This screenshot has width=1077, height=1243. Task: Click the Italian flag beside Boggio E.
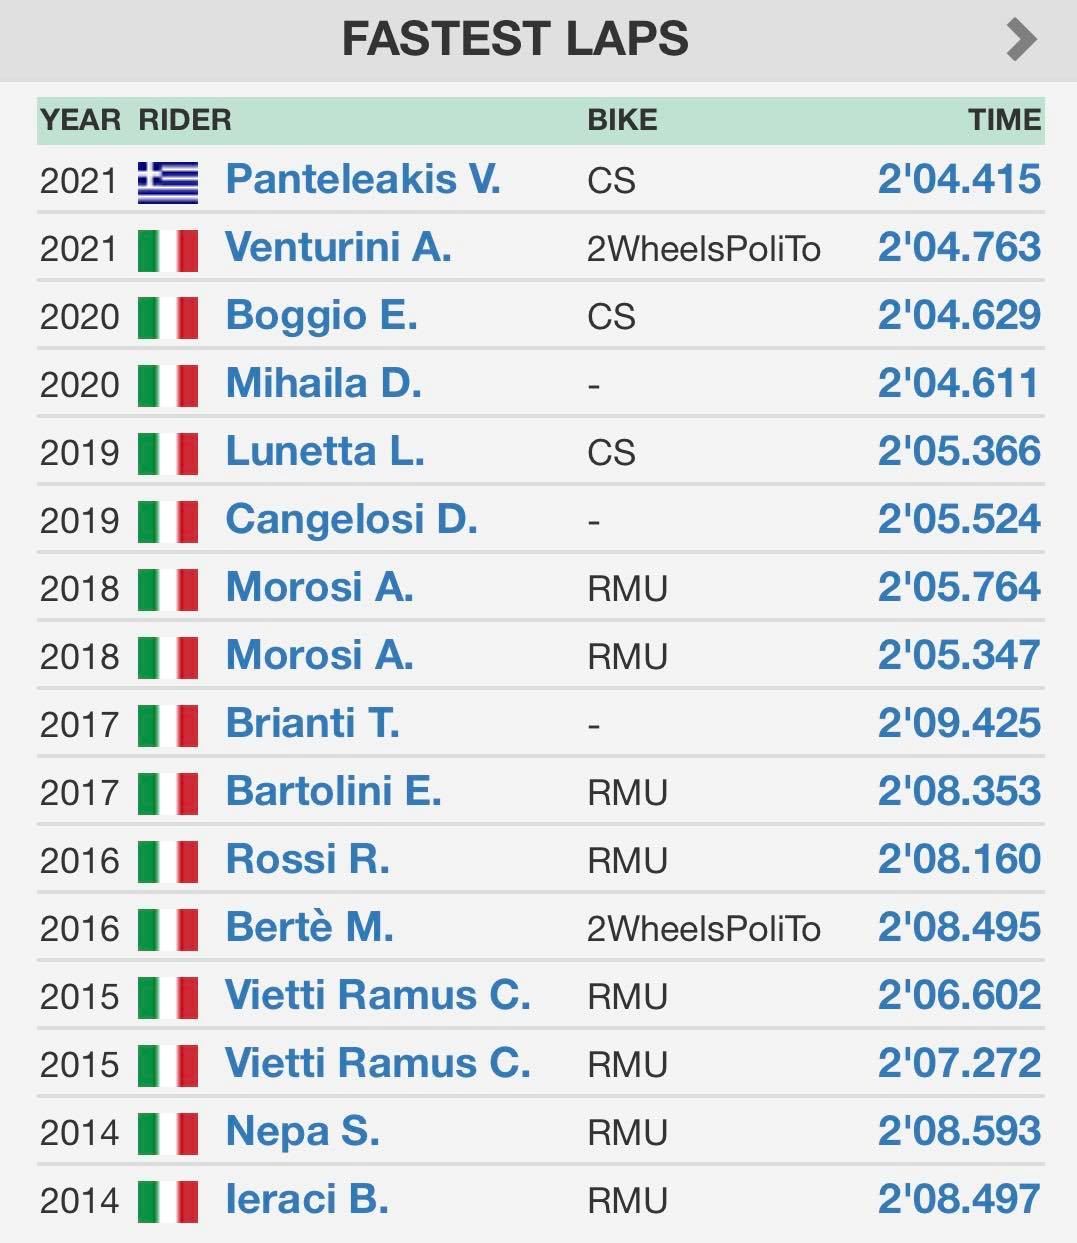pos(168,318)
